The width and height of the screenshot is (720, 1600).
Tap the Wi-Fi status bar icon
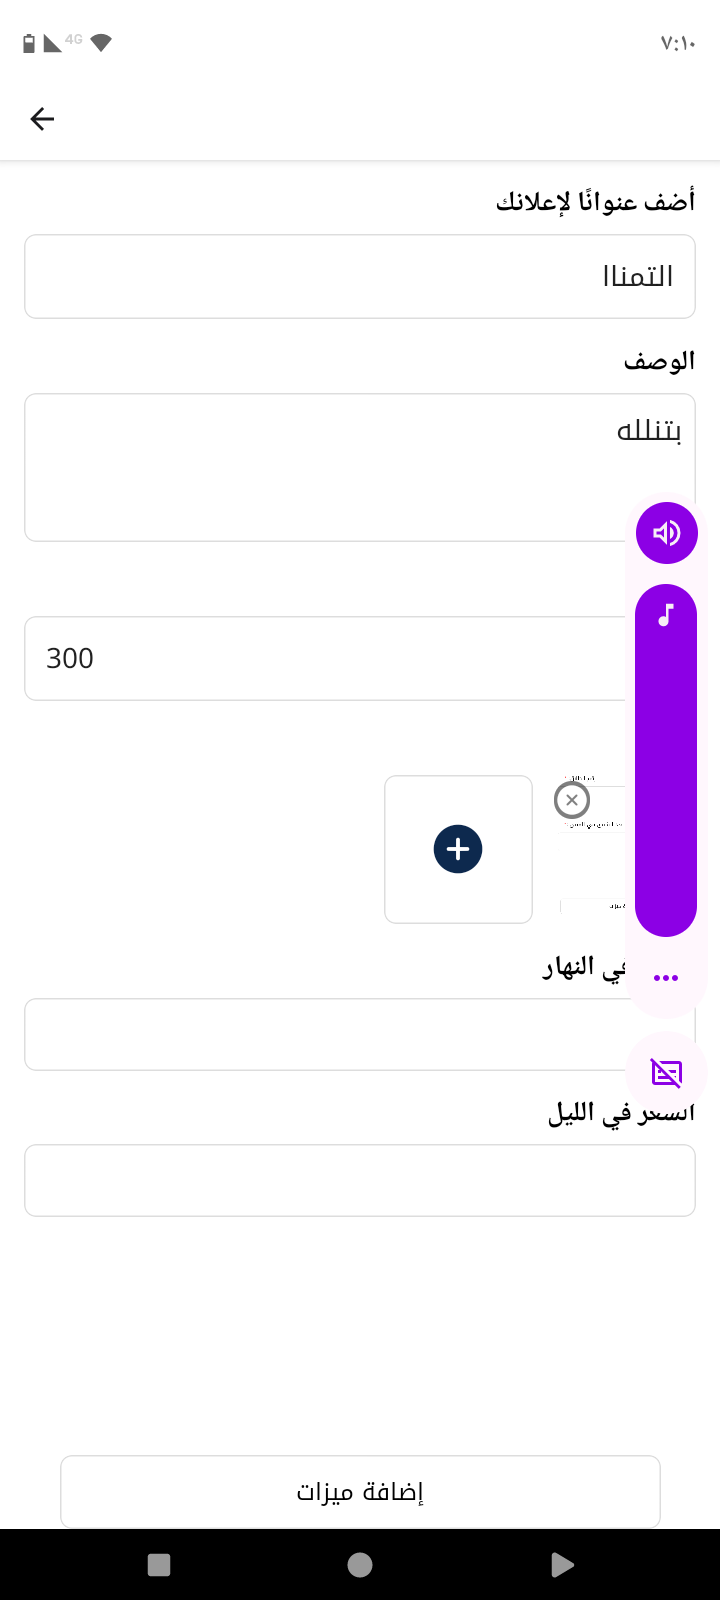point(101,42)
